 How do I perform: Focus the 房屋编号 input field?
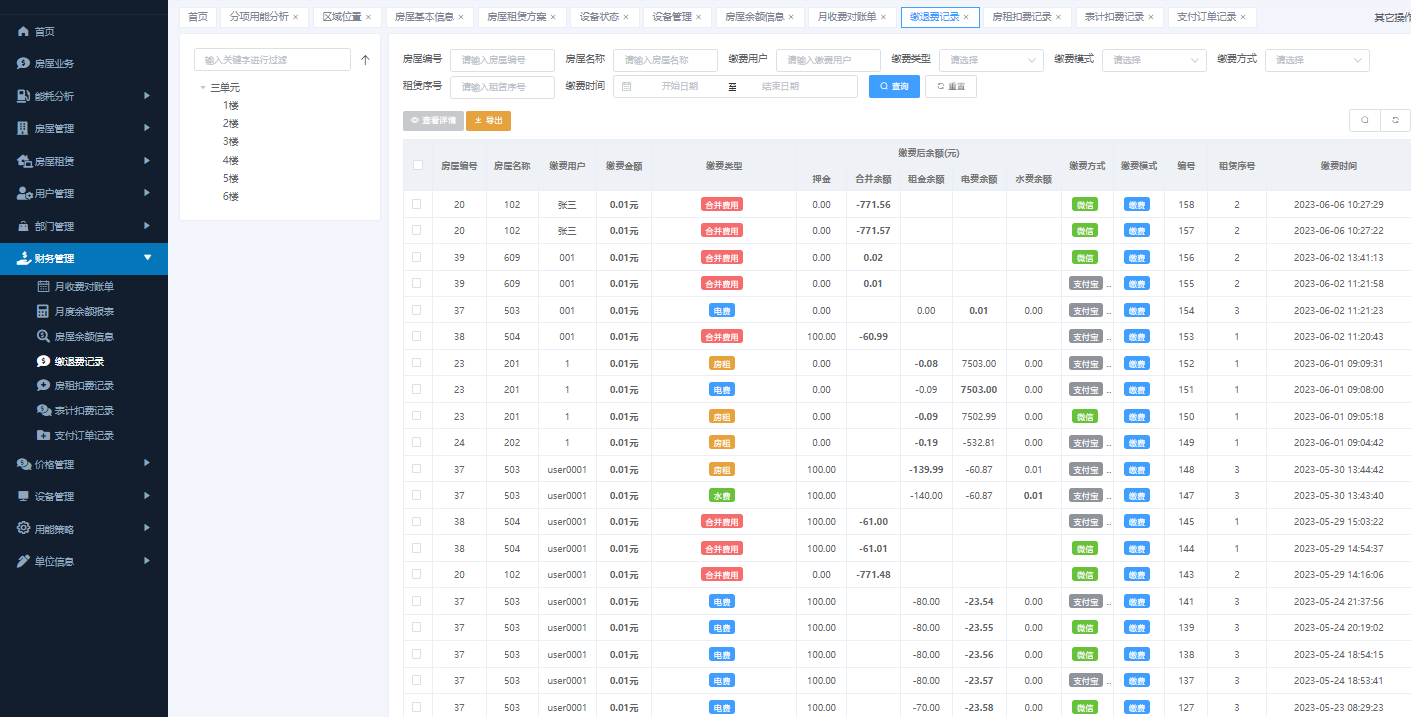pos(502,60)
